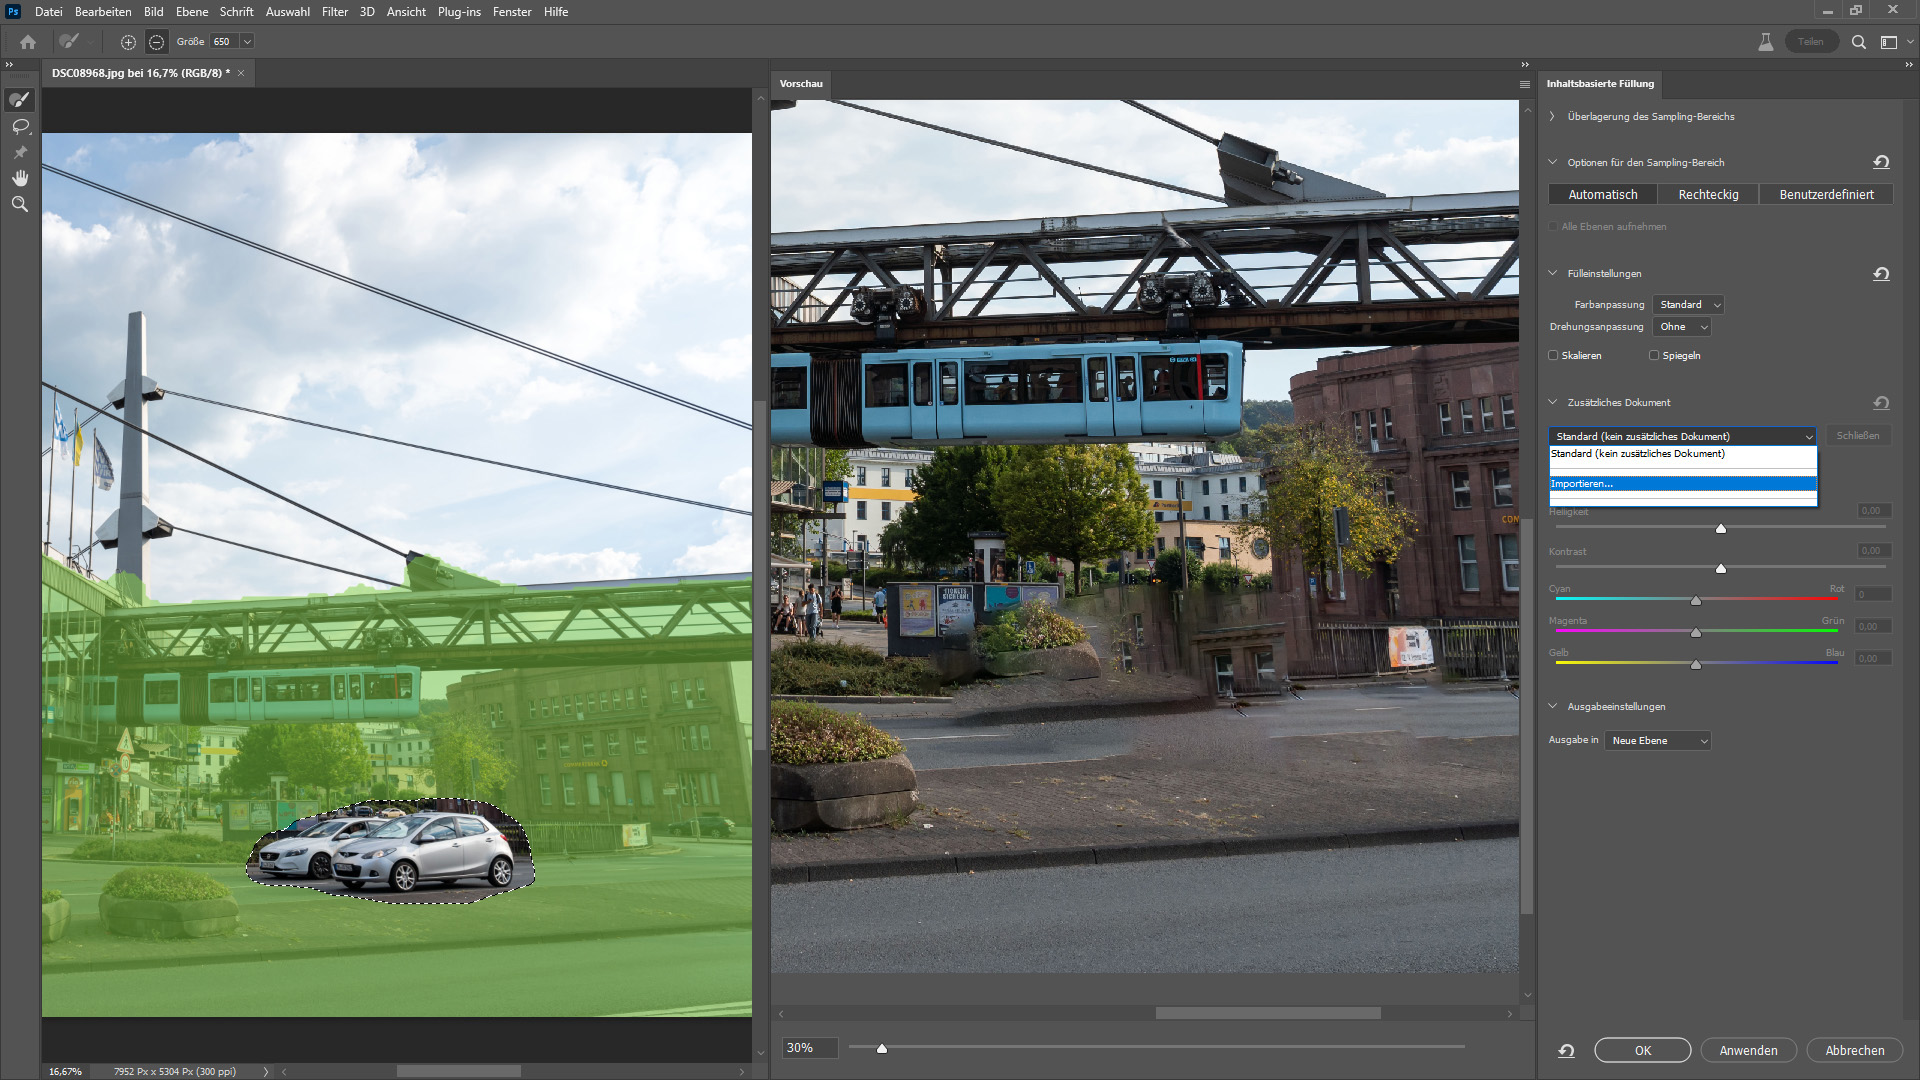
Task: Click the 30% zoom value field
Action: pyautogui.click(x=808, y=1047)
